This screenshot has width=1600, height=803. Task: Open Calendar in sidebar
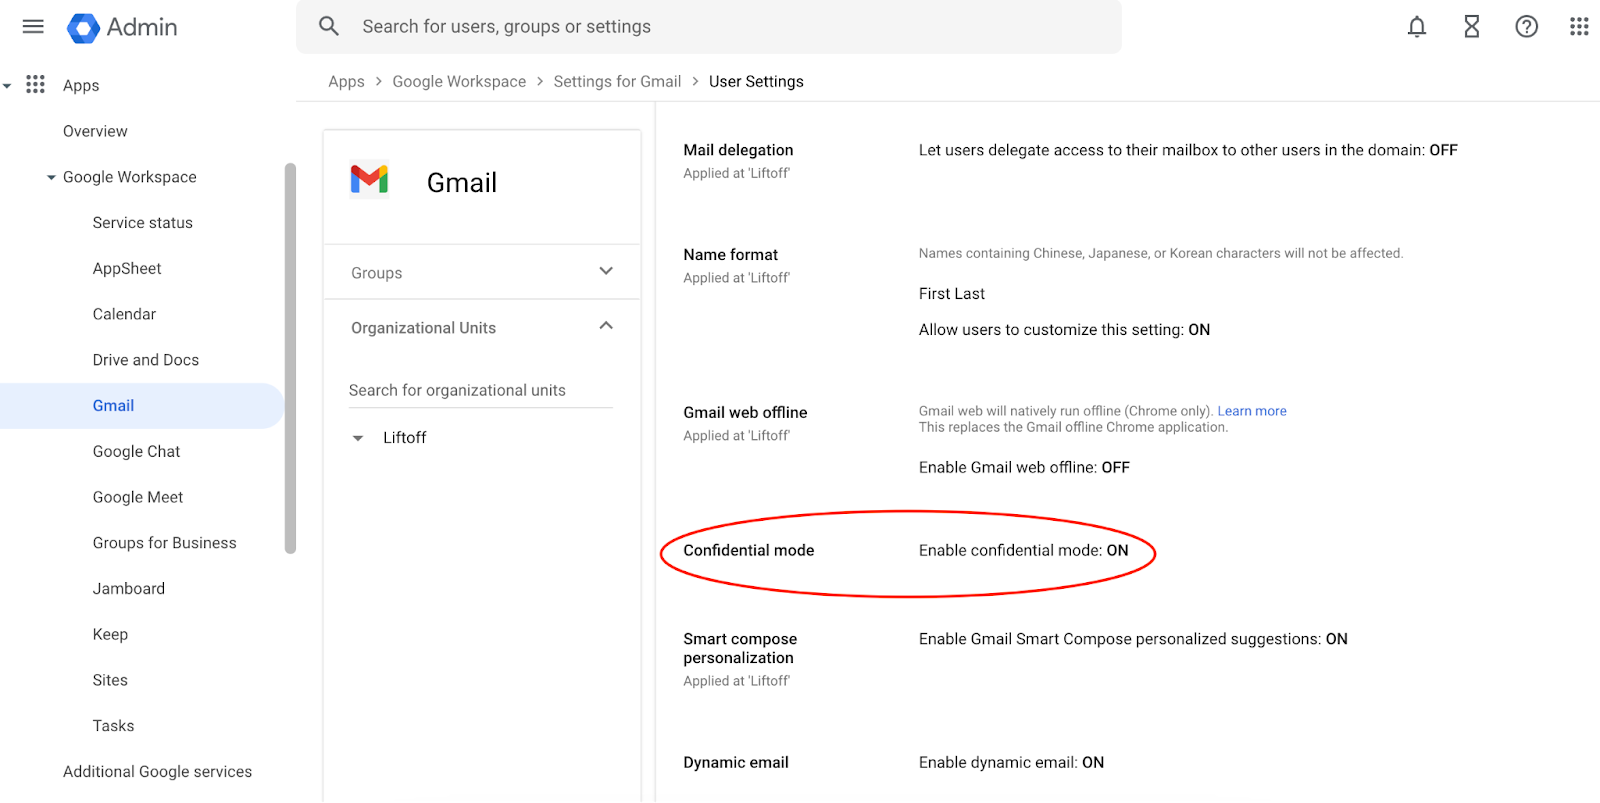click(x=124, y=314)
